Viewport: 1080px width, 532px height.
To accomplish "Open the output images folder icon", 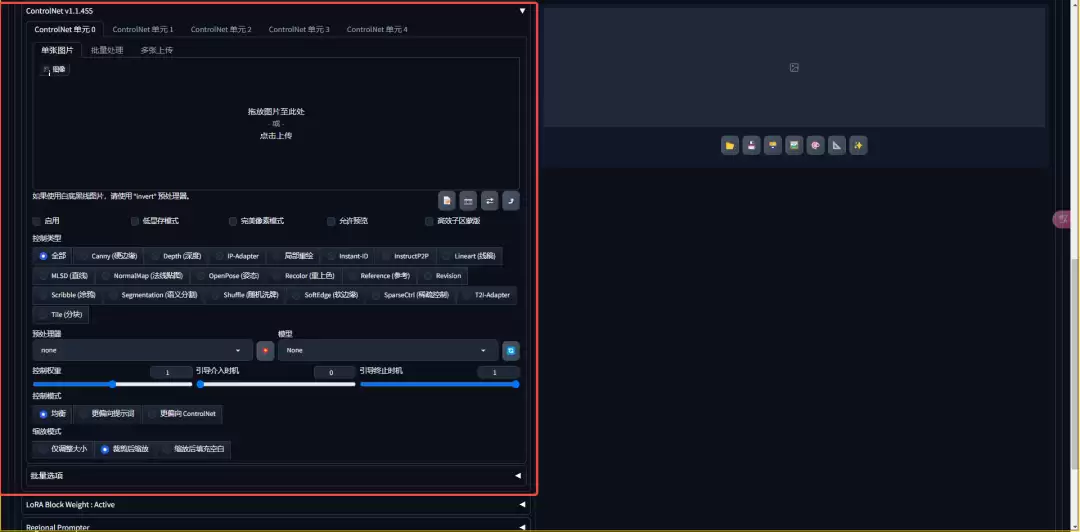I will [x=729, y=145].
